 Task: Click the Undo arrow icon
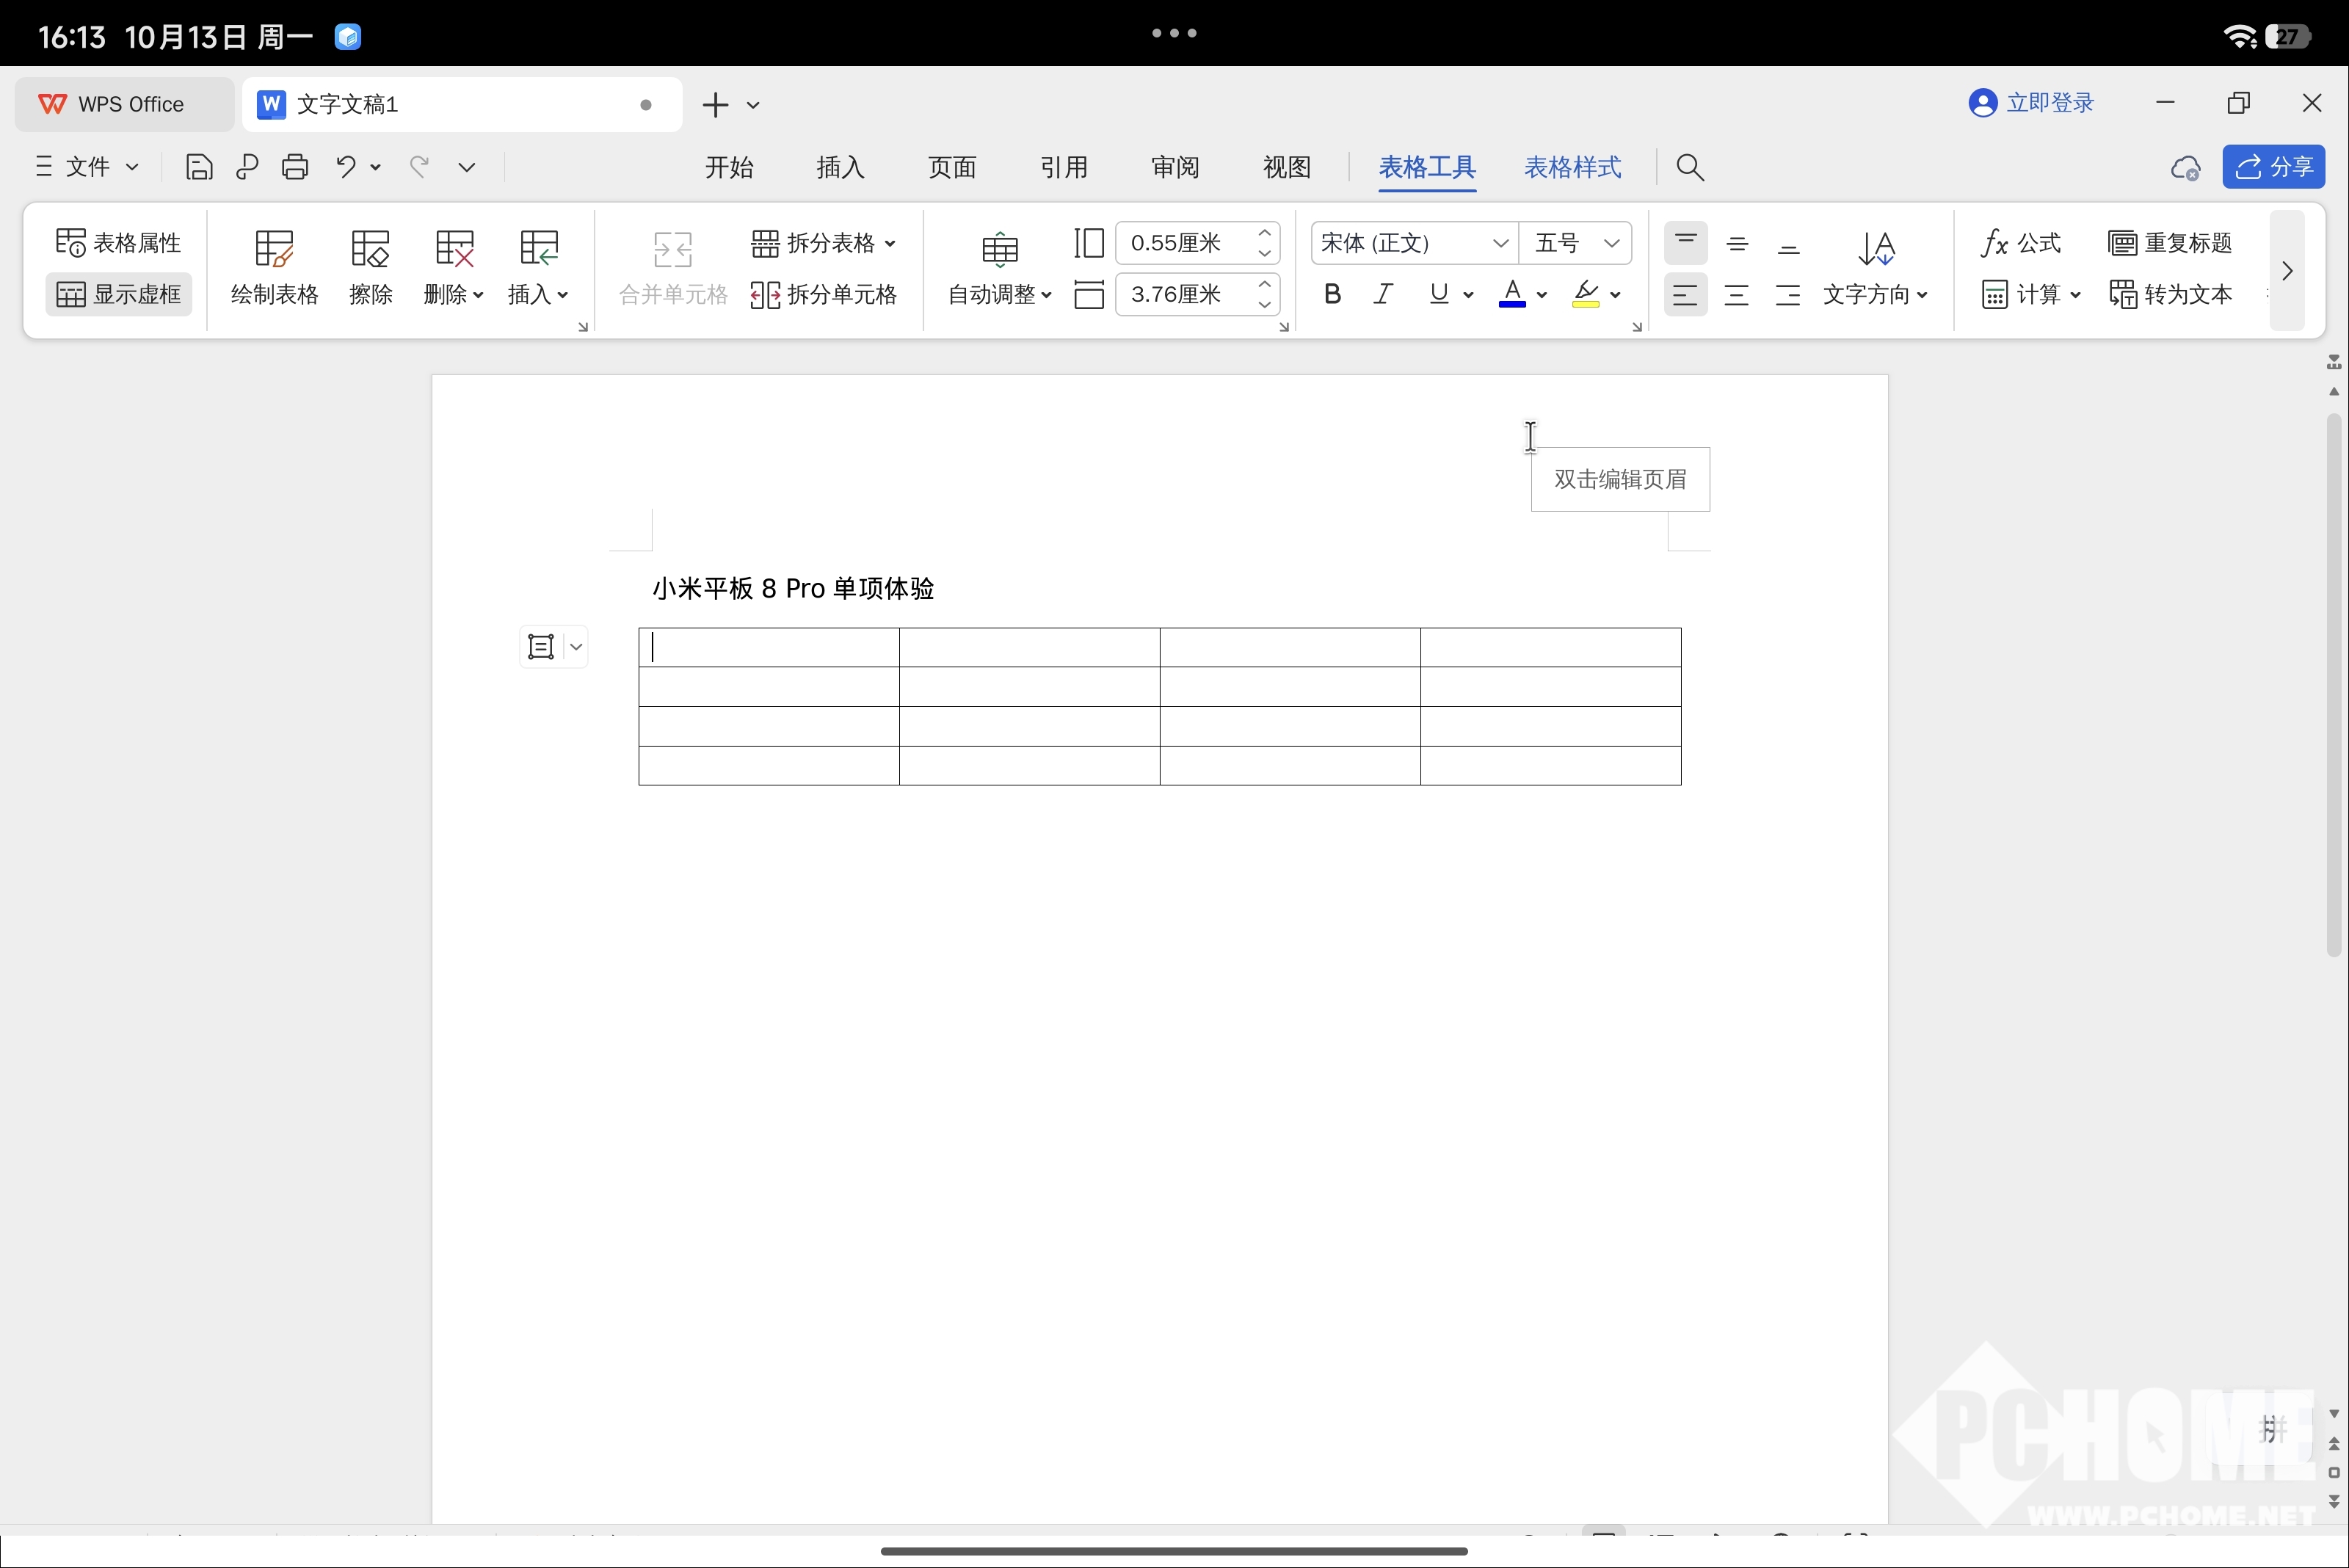click(346, 167)
